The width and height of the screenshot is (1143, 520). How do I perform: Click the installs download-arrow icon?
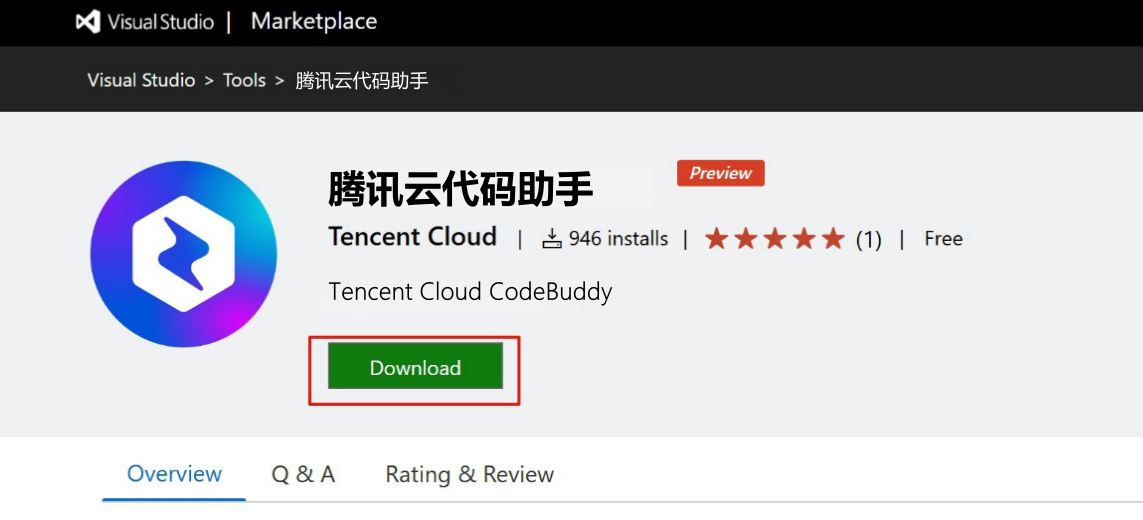coord(552,238)
